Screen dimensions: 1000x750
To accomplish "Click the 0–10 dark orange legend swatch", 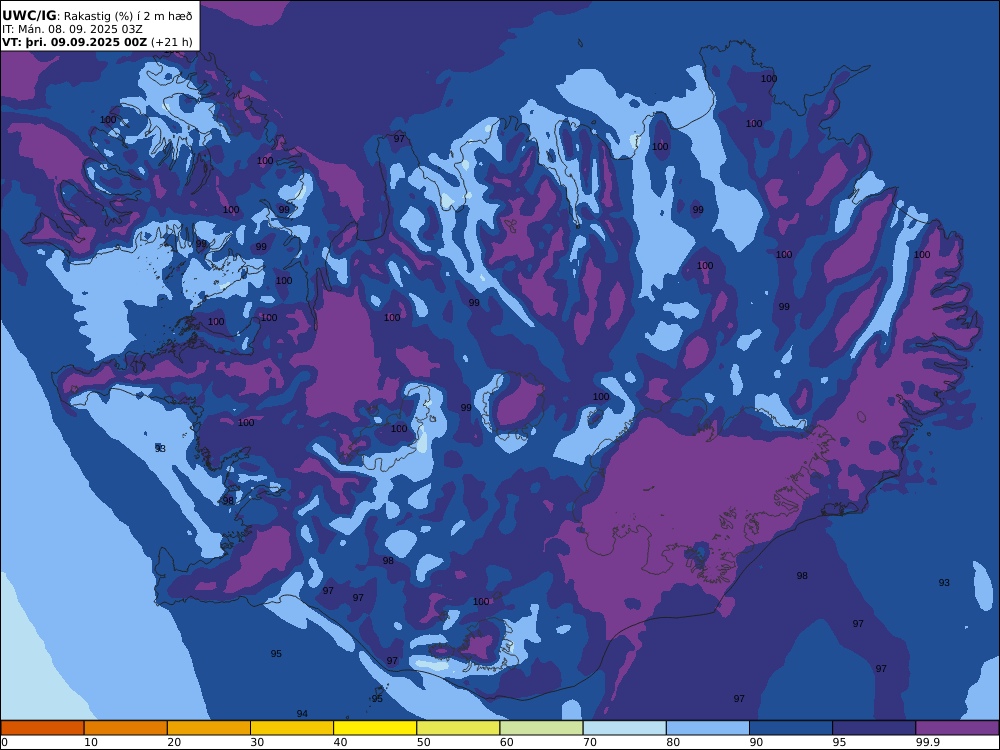I will click(42, 728).
